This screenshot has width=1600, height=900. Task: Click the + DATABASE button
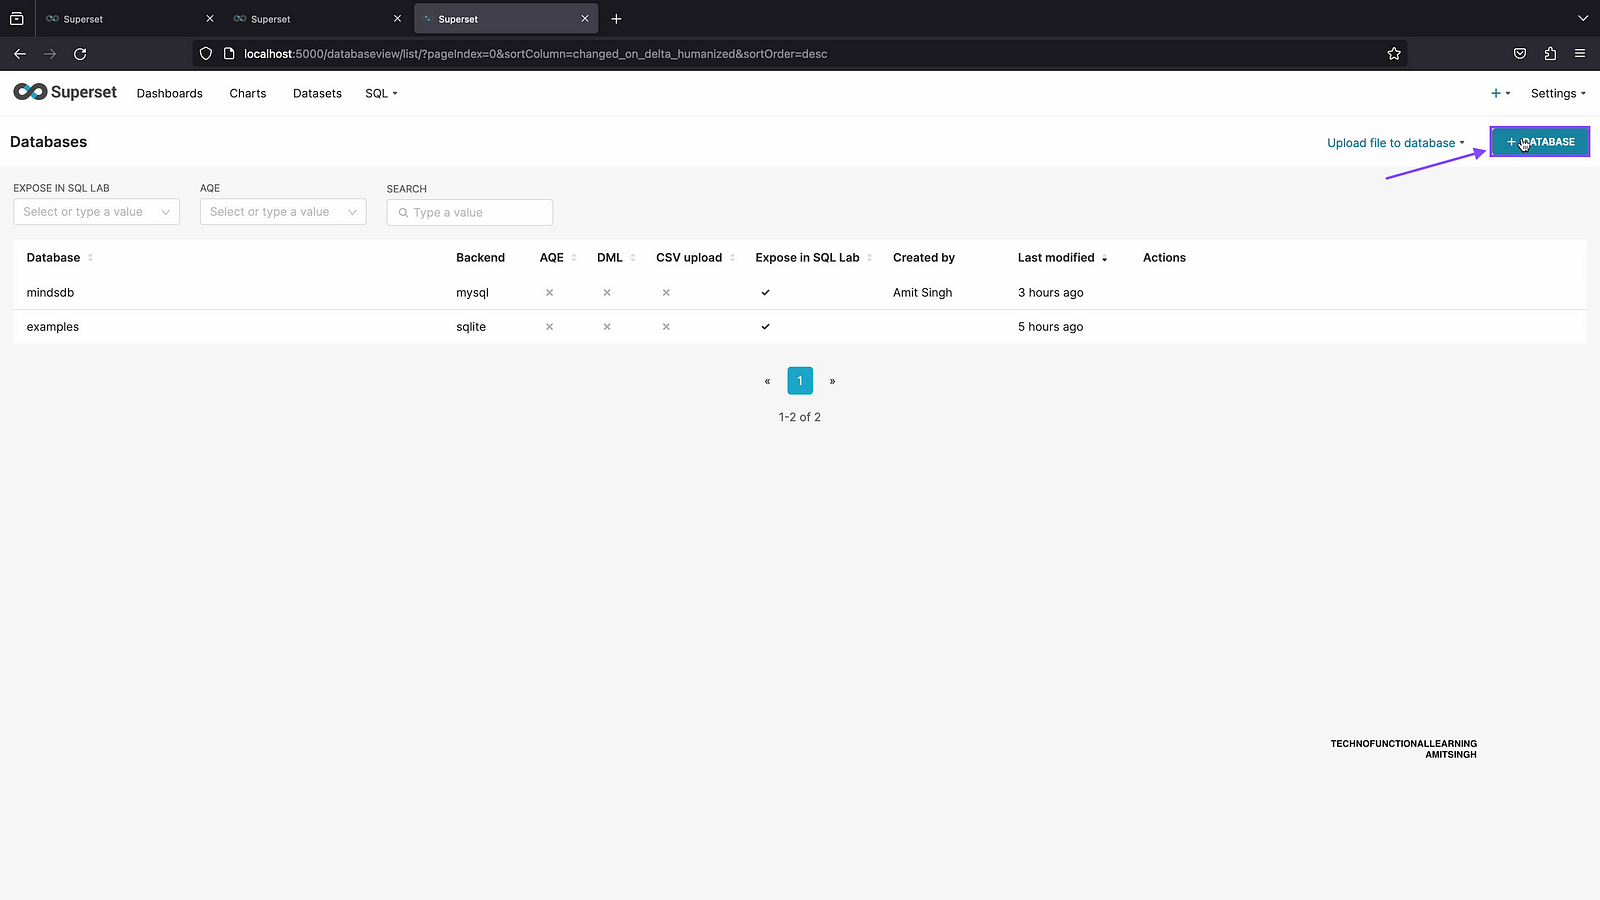point(1540,142)
